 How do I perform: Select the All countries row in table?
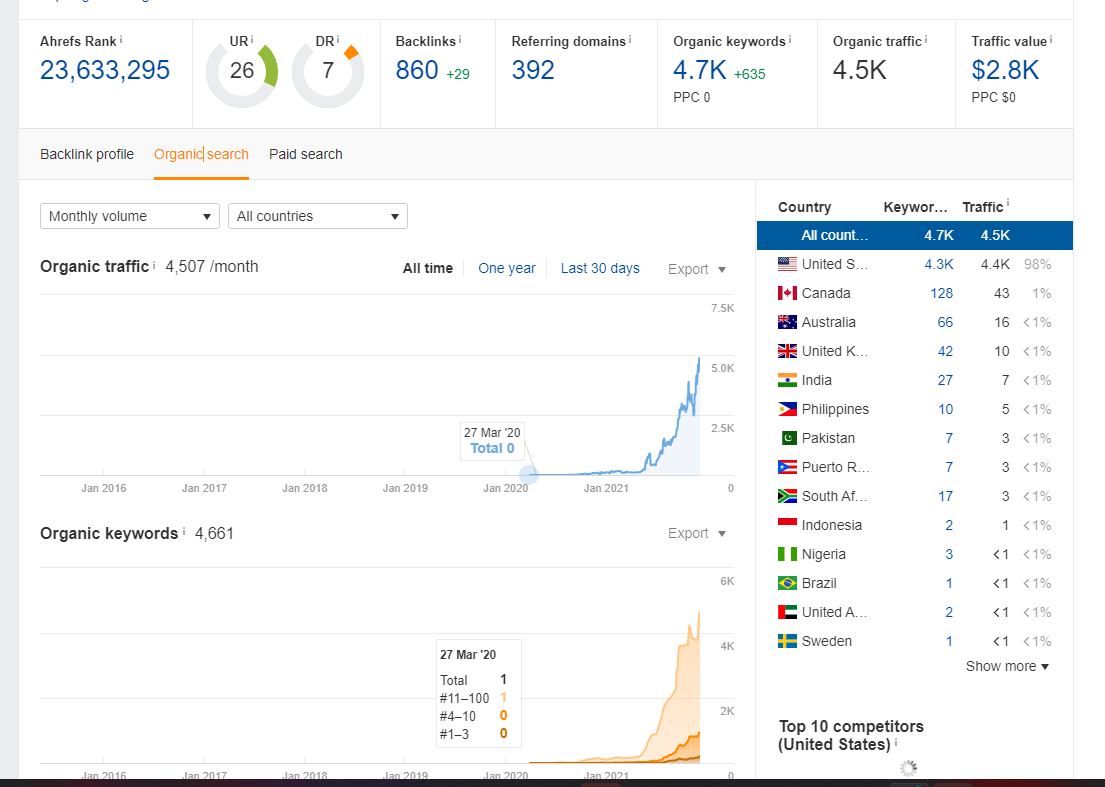pyautogui.click(x=915, y=235)
